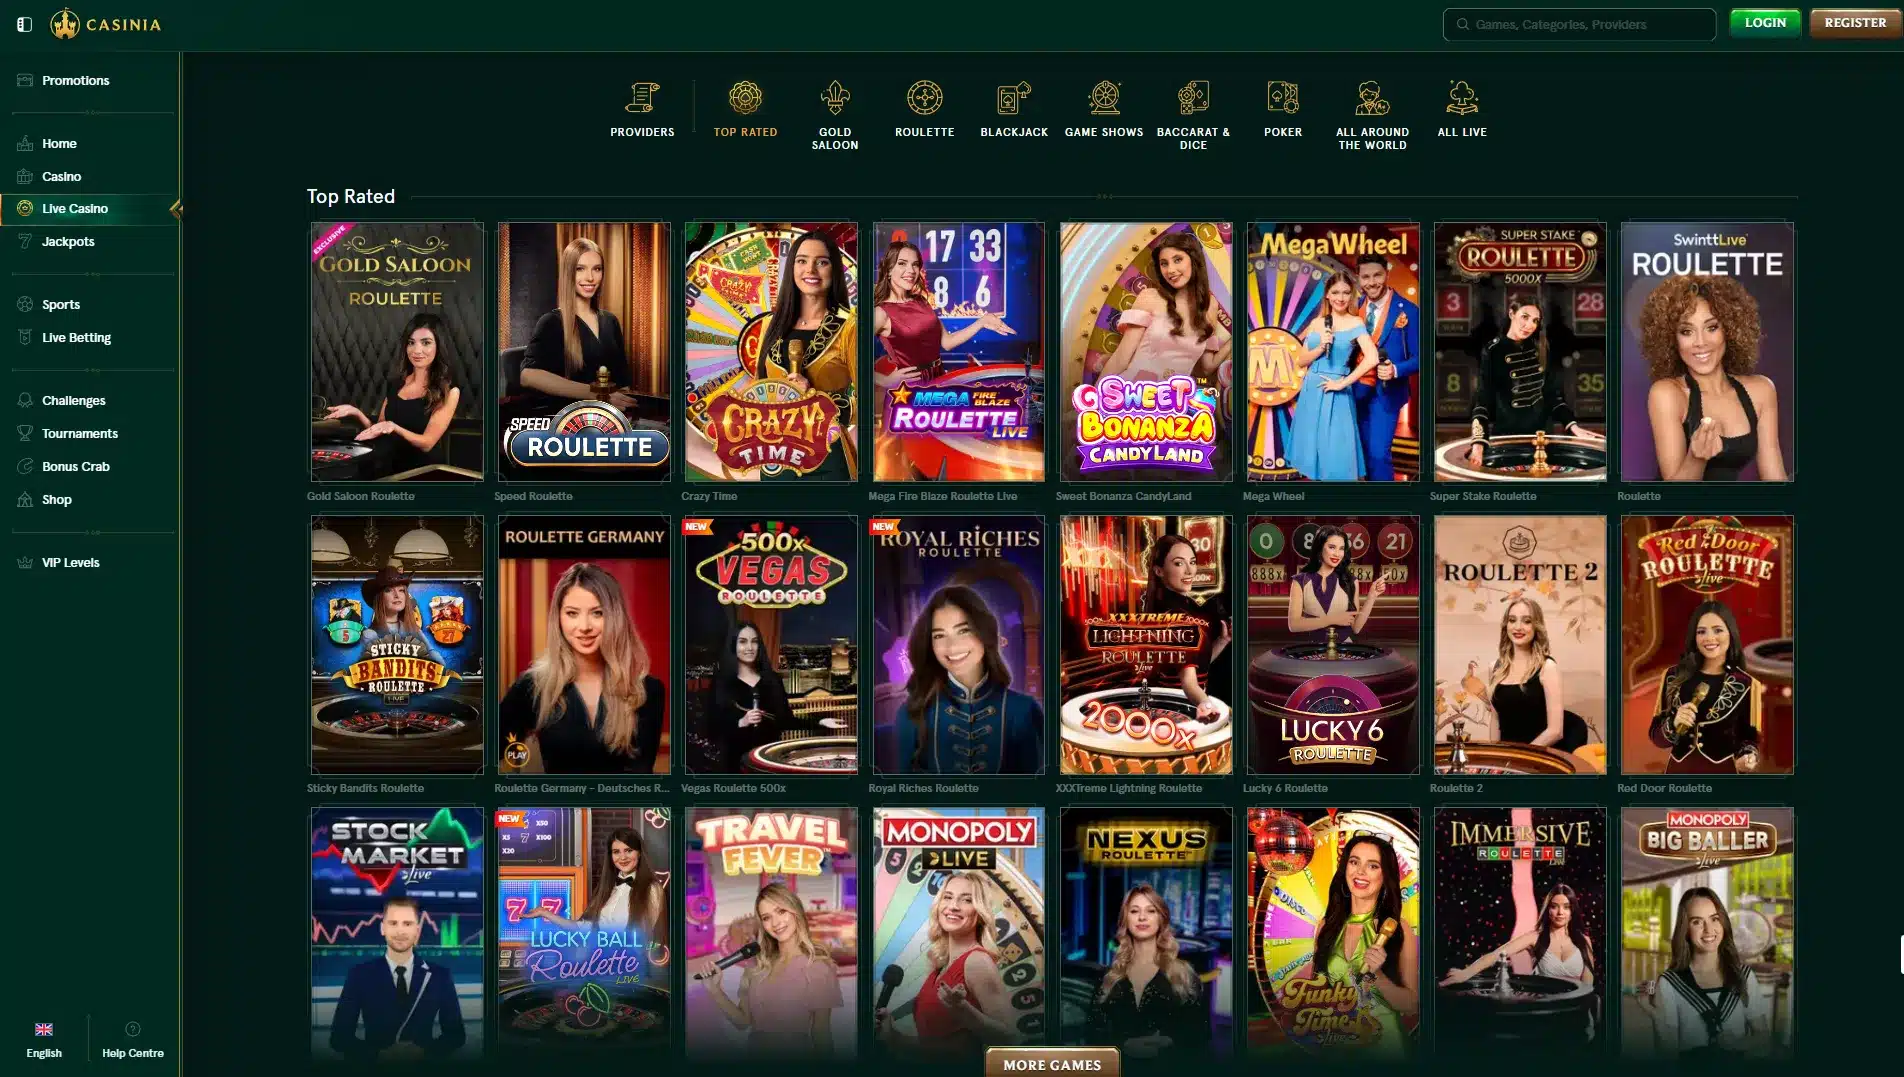
Task: Click the Tournaments trophy icon
Action: [x=25, y=433]
